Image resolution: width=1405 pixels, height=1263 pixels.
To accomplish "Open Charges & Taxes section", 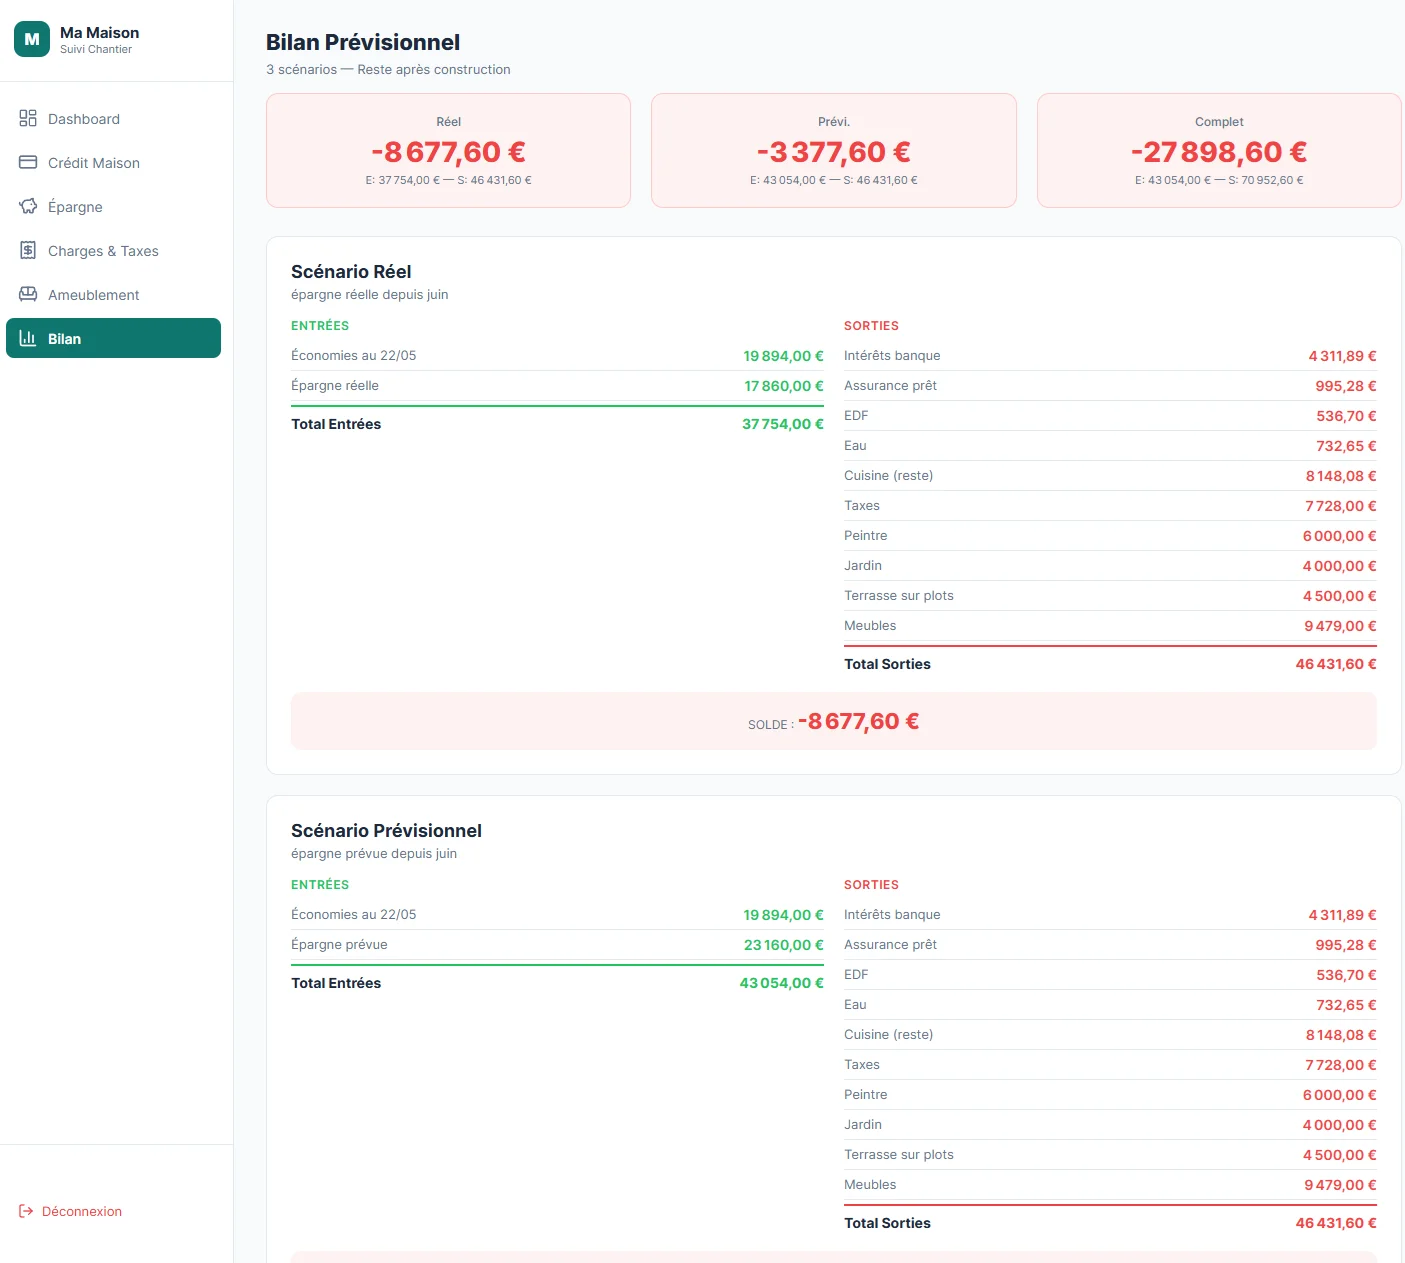I will (x=103, y=251).
